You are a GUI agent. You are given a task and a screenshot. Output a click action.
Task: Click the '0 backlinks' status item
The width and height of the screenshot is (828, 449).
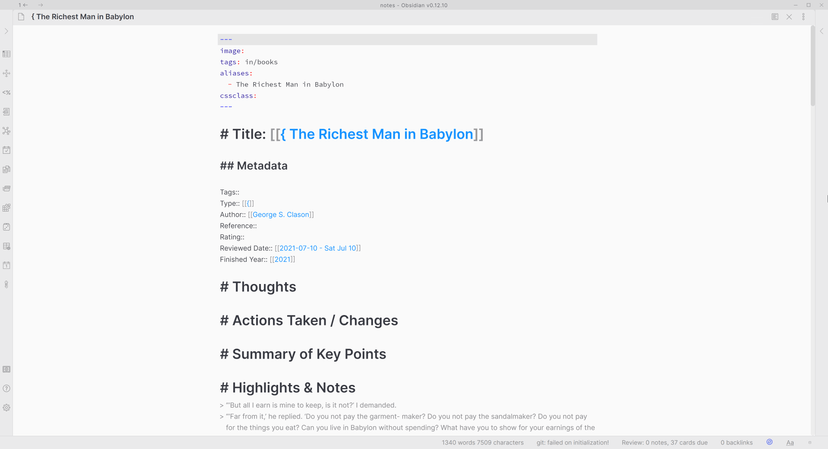pos(737,443)
